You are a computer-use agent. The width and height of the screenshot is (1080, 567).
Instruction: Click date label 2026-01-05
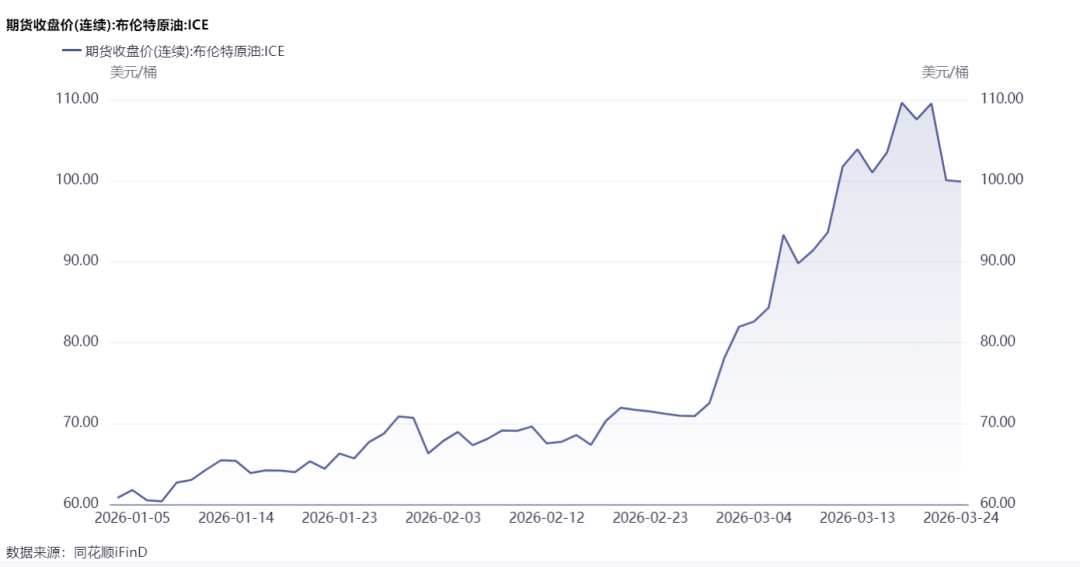(x=132, y=517)
